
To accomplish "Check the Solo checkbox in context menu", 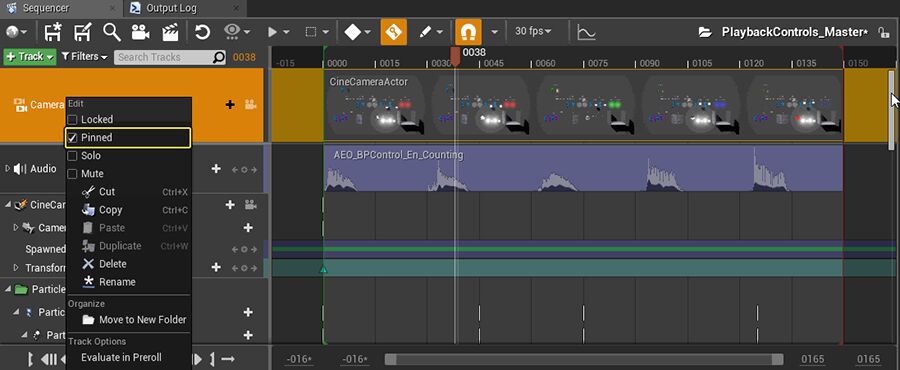I will point(72,156).
